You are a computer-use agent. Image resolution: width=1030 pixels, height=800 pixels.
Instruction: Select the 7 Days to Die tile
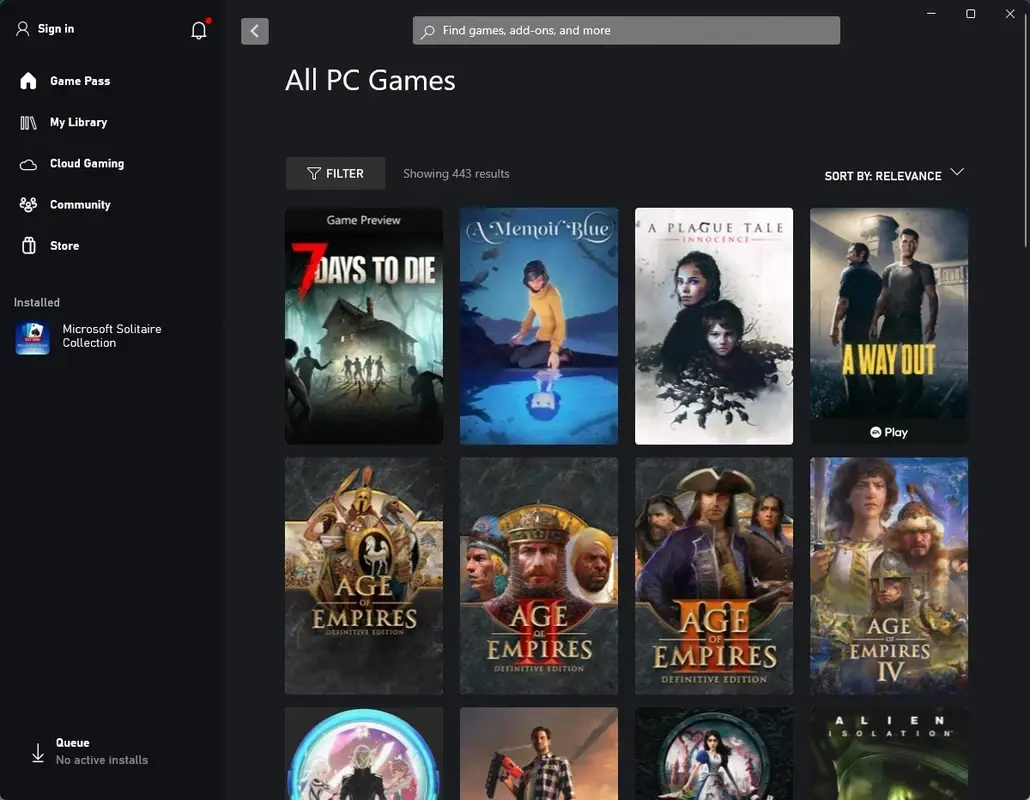363,325
